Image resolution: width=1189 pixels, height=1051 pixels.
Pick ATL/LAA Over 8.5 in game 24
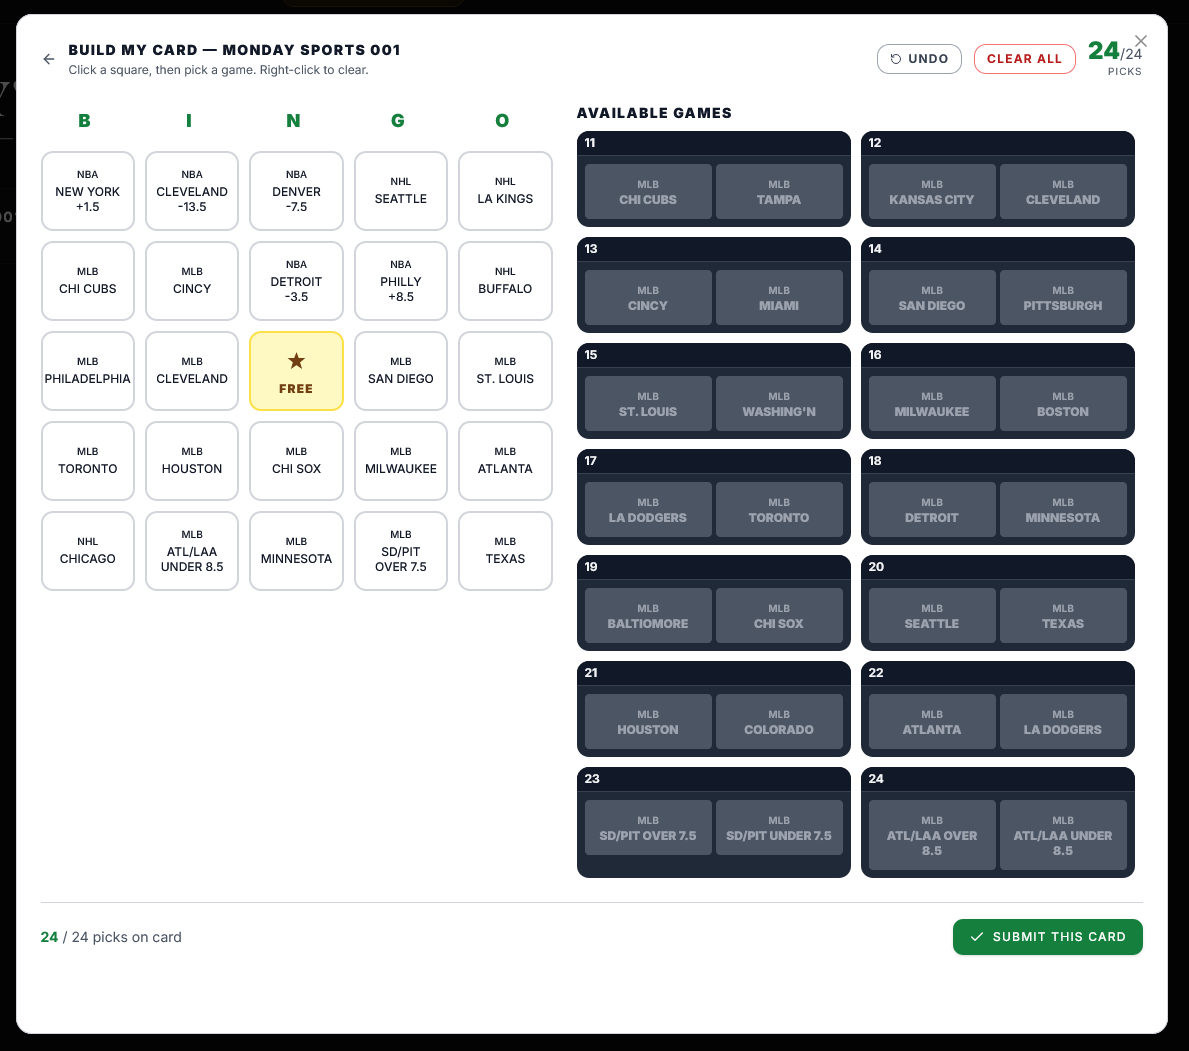point(931,835)
